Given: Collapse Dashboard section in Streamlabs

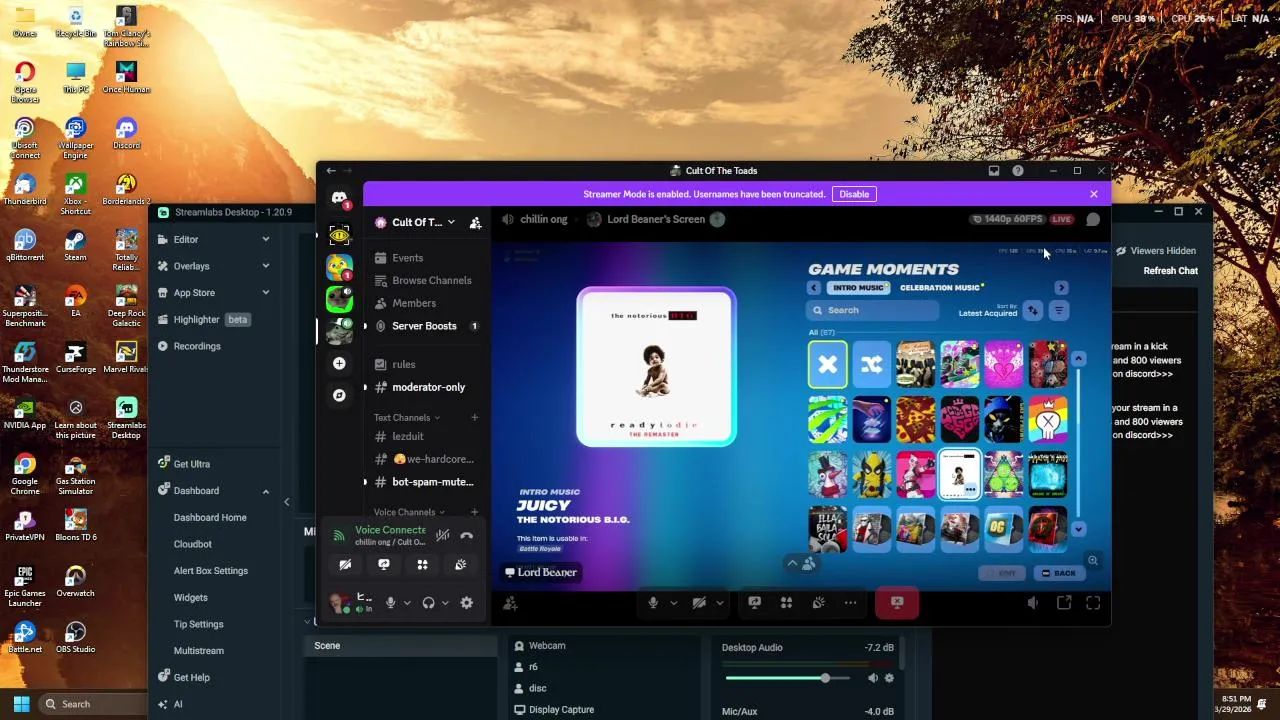Looking at the screenshot, I should pos(265,491).
